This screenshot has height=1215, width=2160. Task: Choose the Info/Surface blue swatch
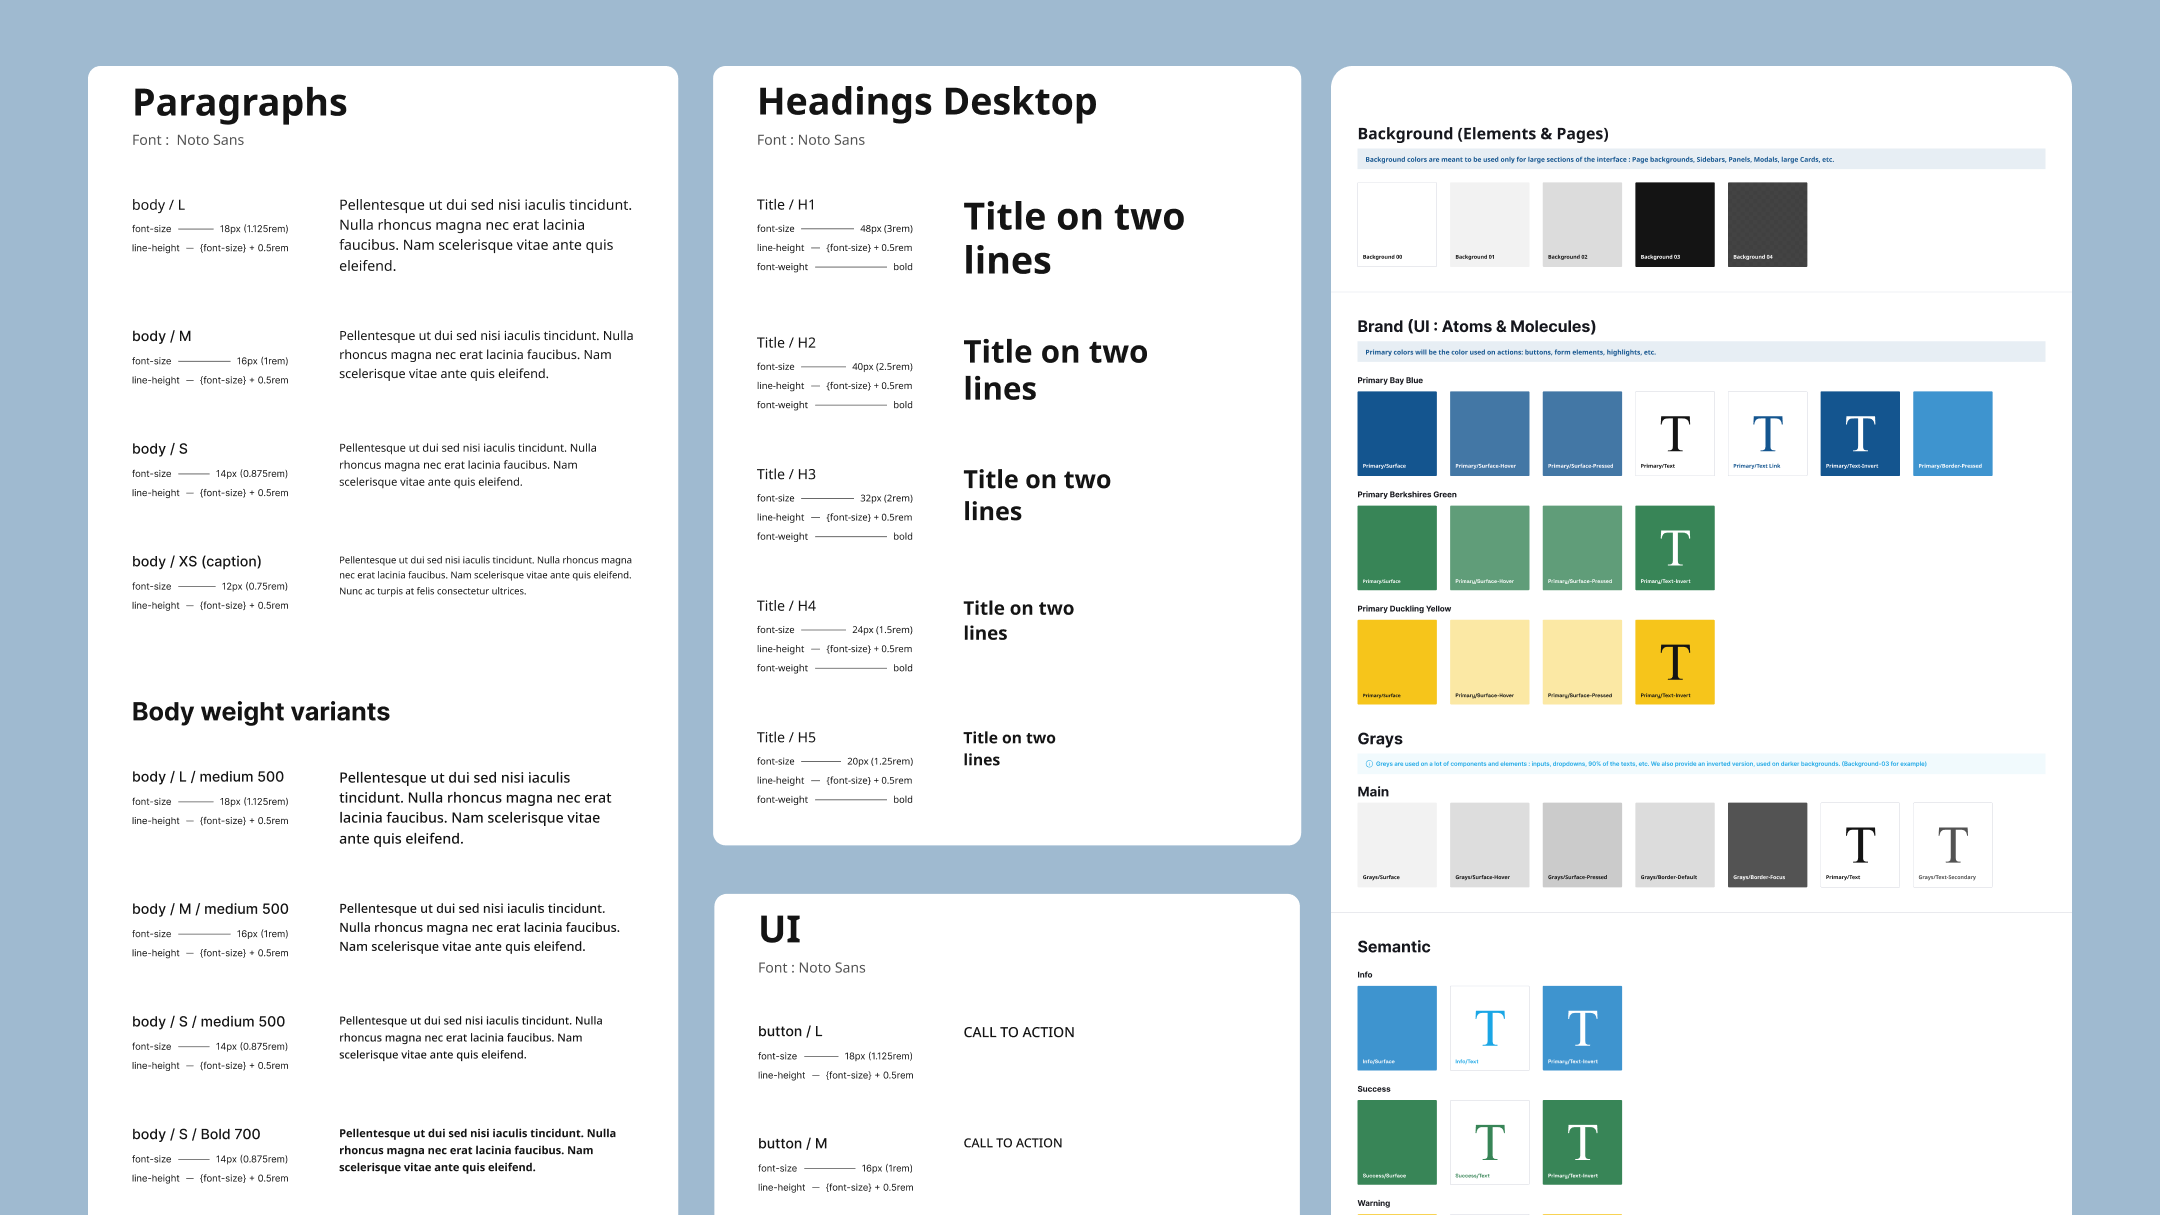pos(1396,1028)
